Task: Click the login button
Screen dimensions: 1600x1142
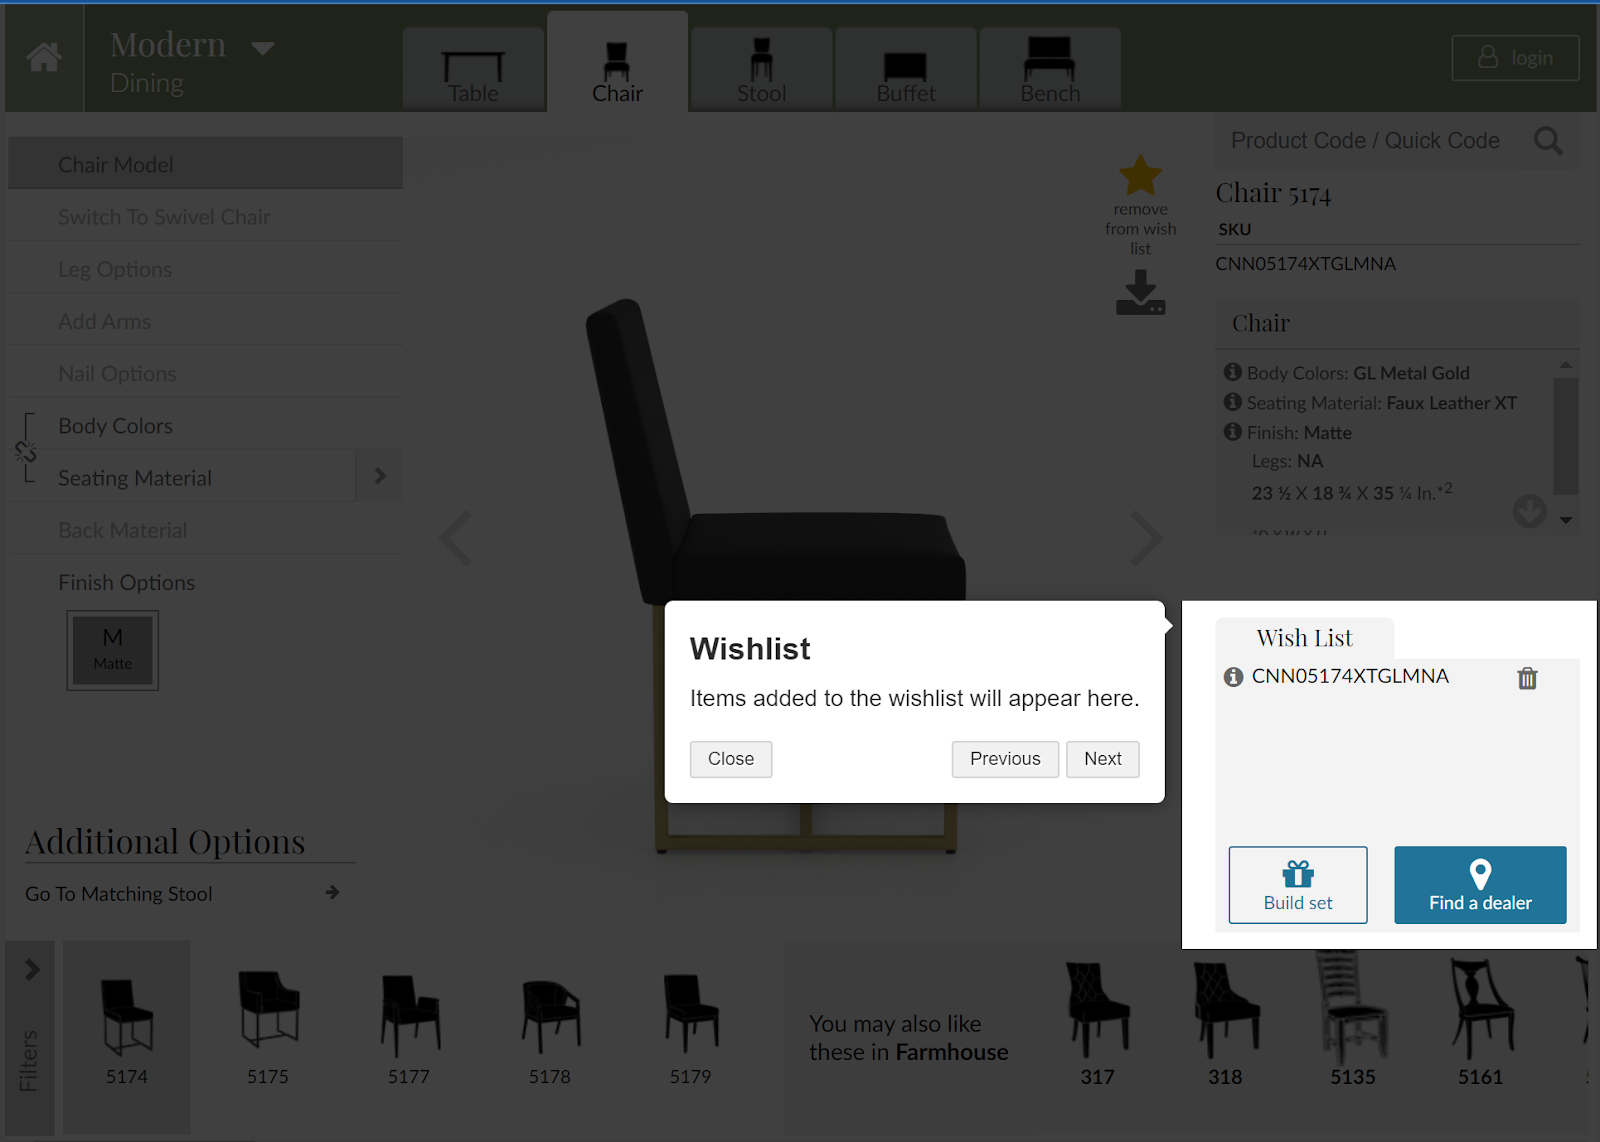Action: pyautogui.click(x=1515, y=58)
